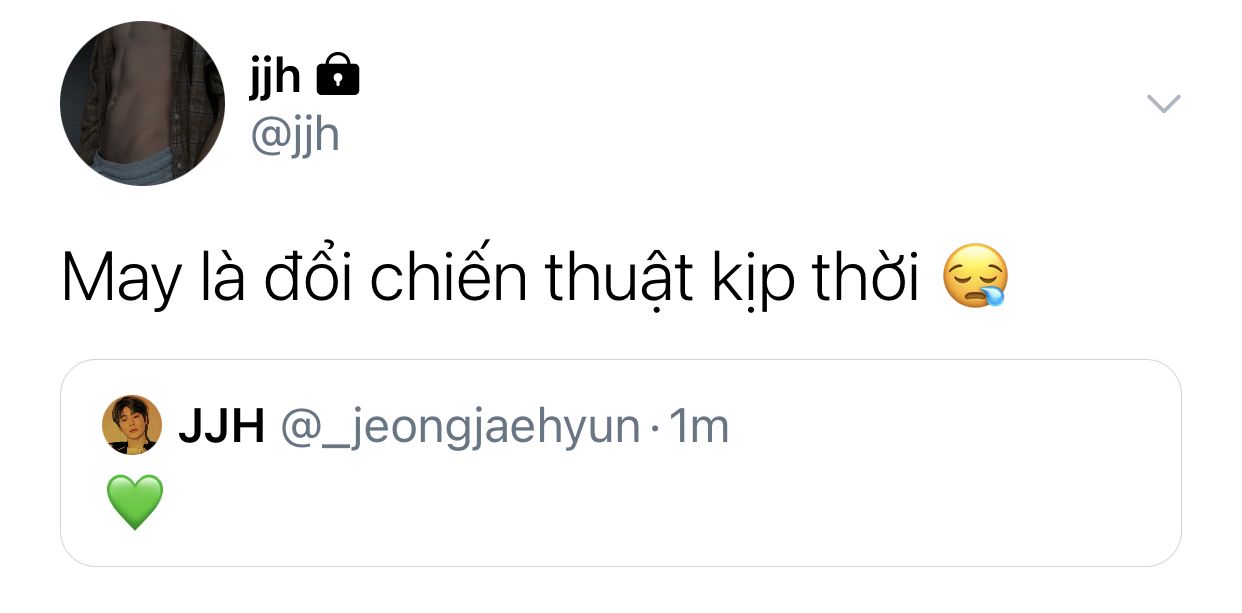Open the quoted tweet card

620,463
